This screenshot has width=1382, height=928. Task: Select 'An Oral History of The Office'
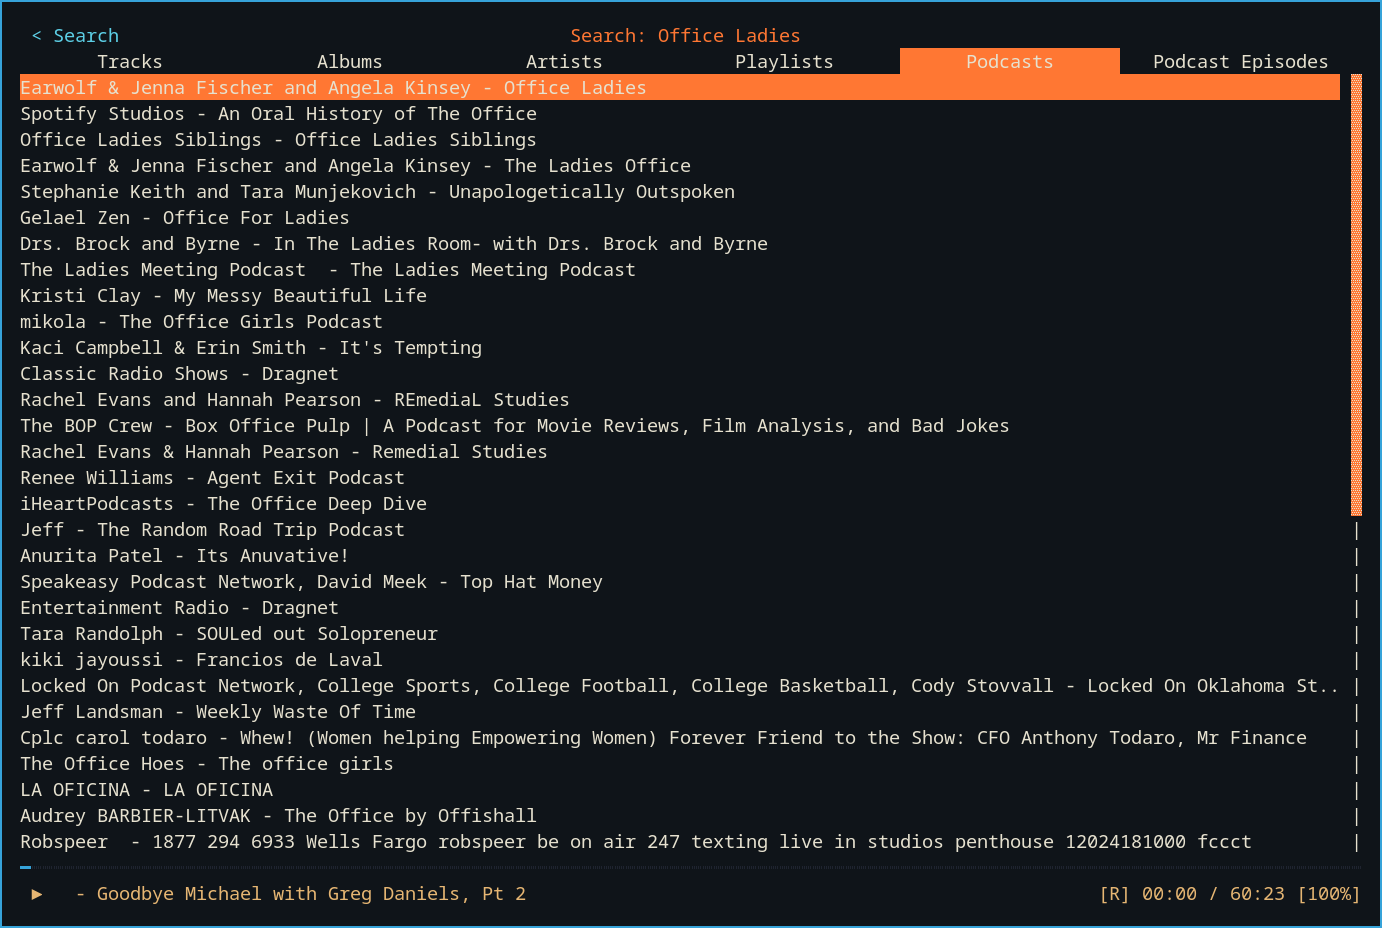pos(278,113)
